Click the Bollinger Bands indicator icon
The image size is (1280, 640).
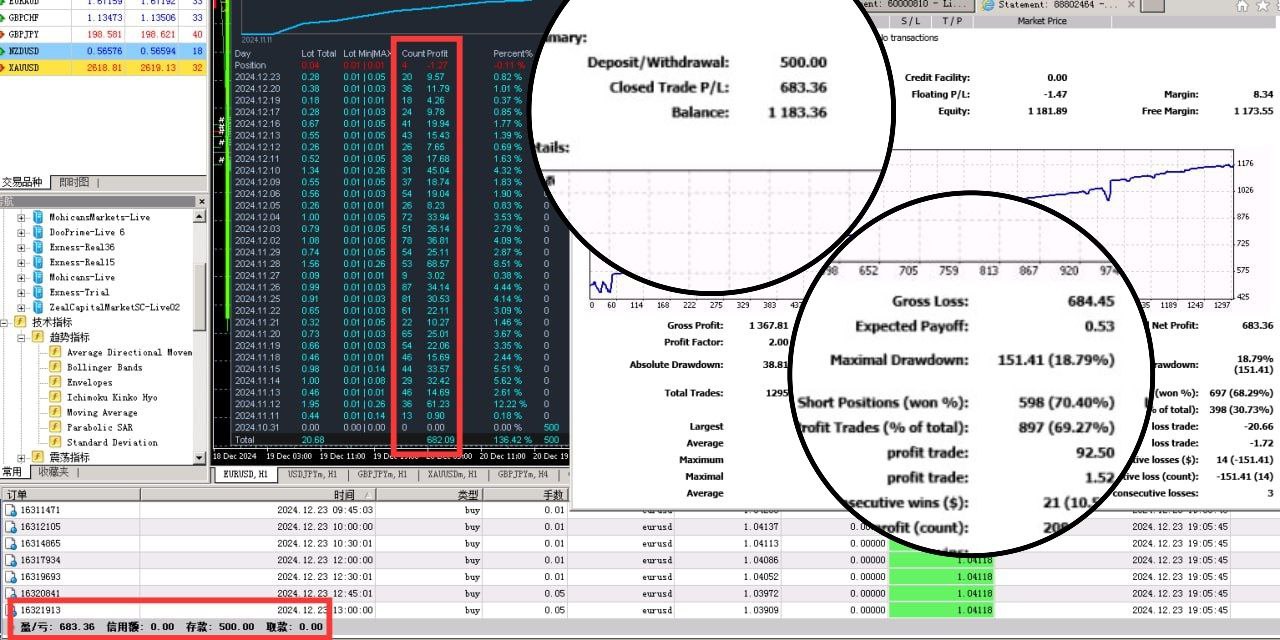[55, 367]
